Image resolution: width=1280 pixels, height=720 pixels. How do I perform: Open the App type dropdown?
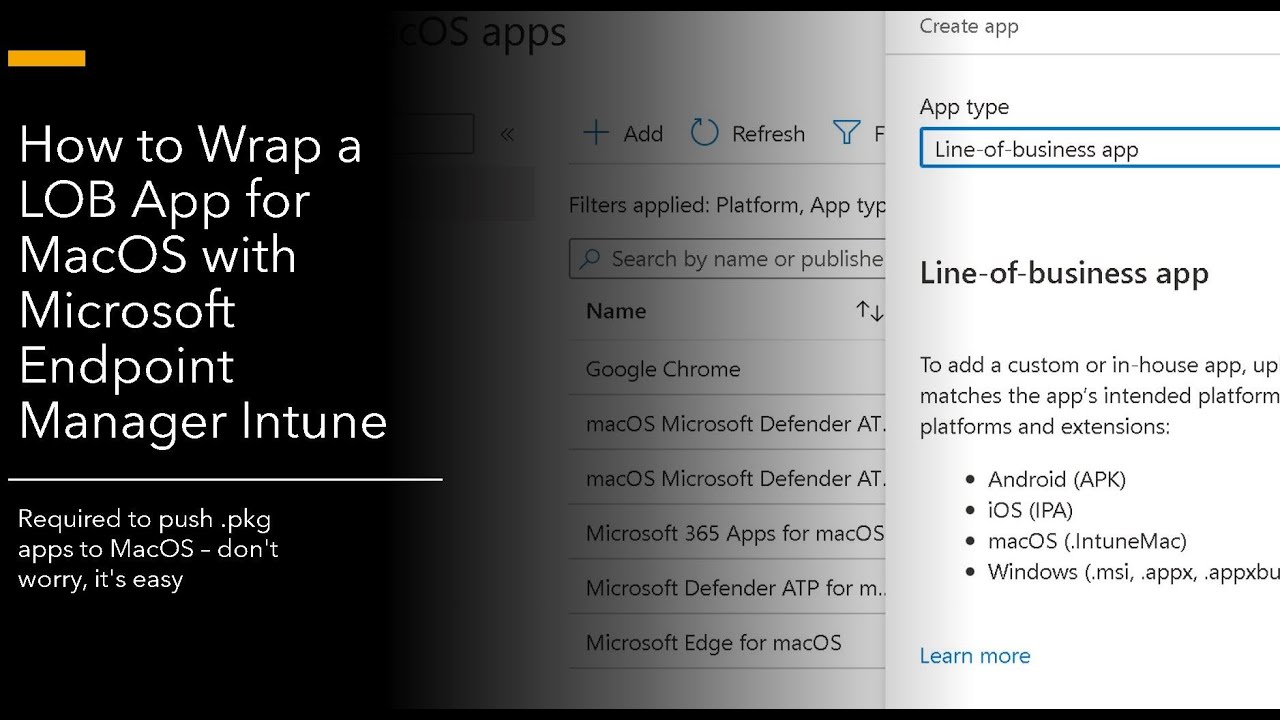click(x=1100, y=149)
